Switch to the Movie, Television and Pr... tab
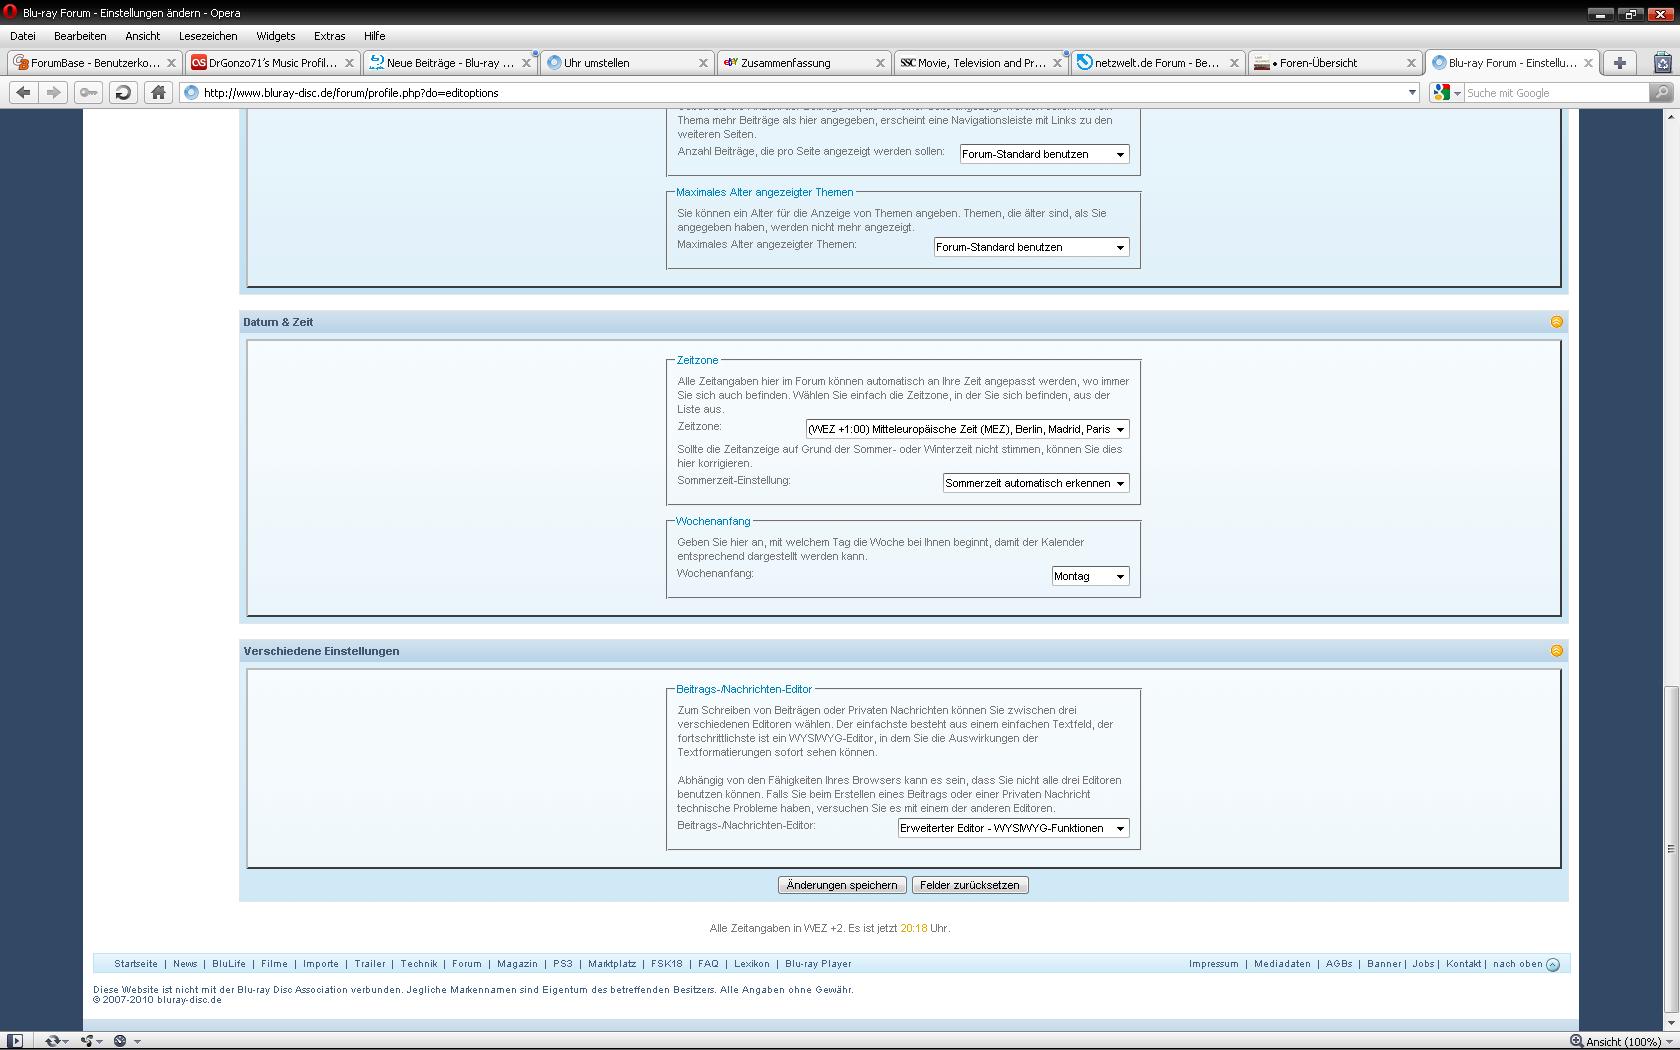1680x1050 pixels. click(981, 62)
